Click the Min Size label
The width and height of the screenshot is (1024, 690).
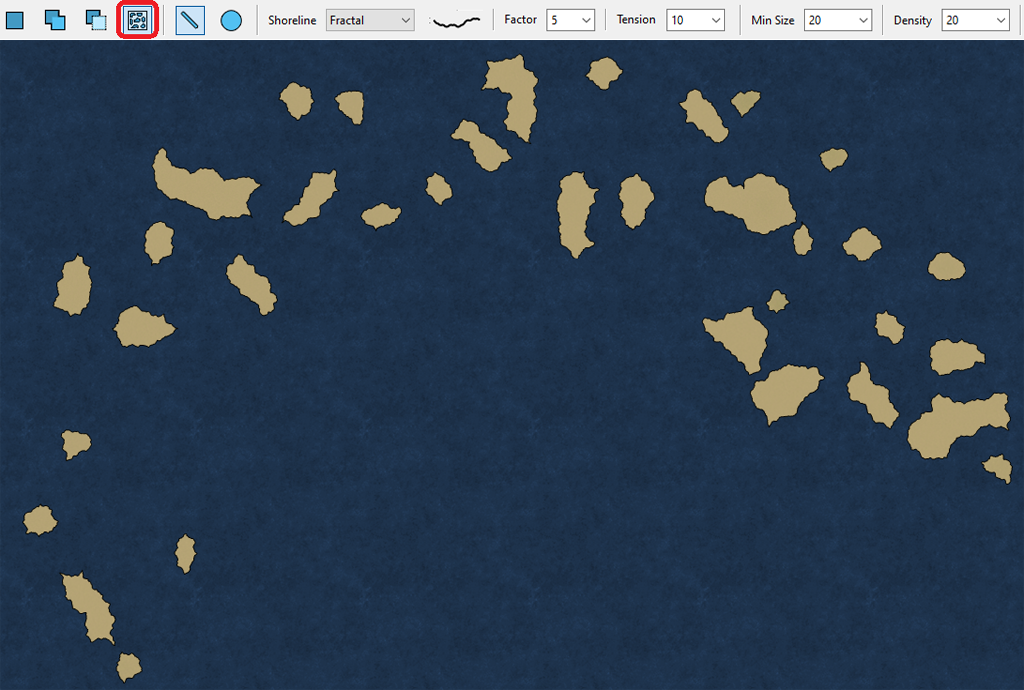[772, 20]
